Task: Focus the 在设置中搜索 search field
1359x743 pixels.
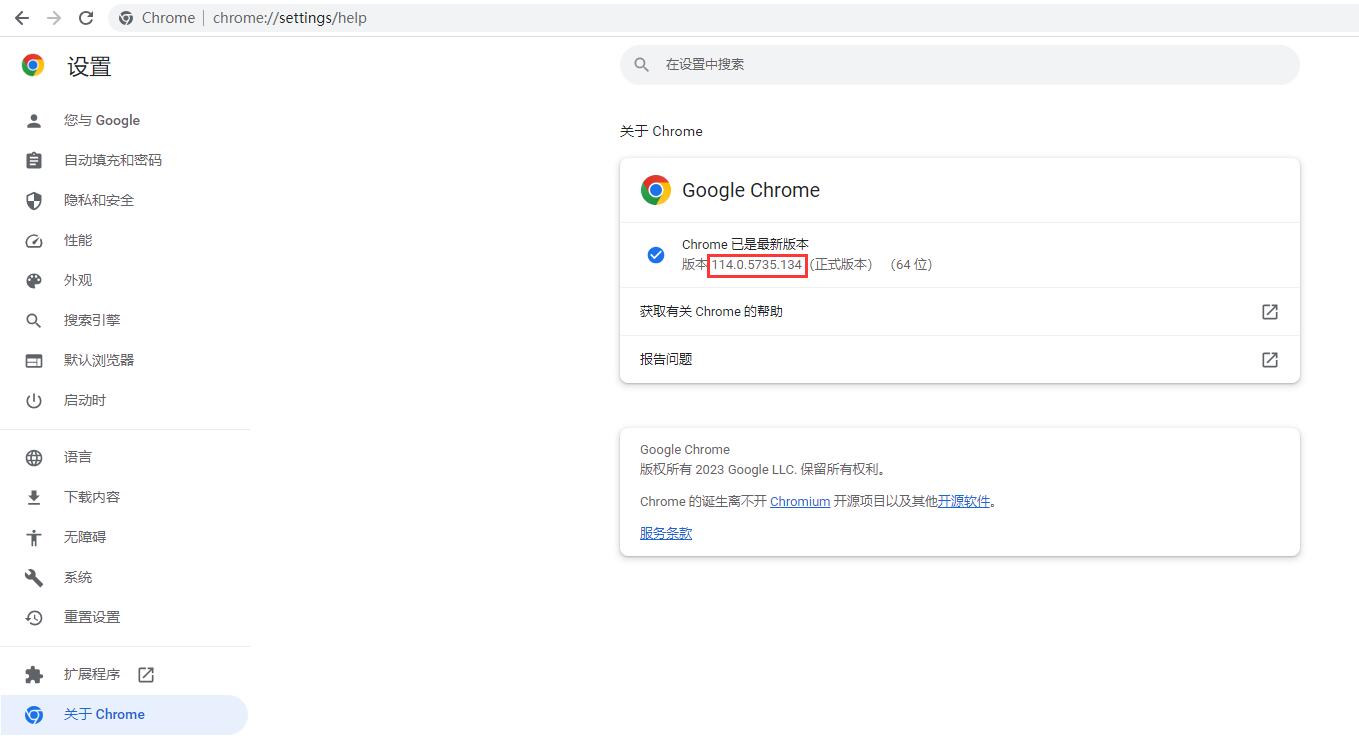Action: point(960,64)
